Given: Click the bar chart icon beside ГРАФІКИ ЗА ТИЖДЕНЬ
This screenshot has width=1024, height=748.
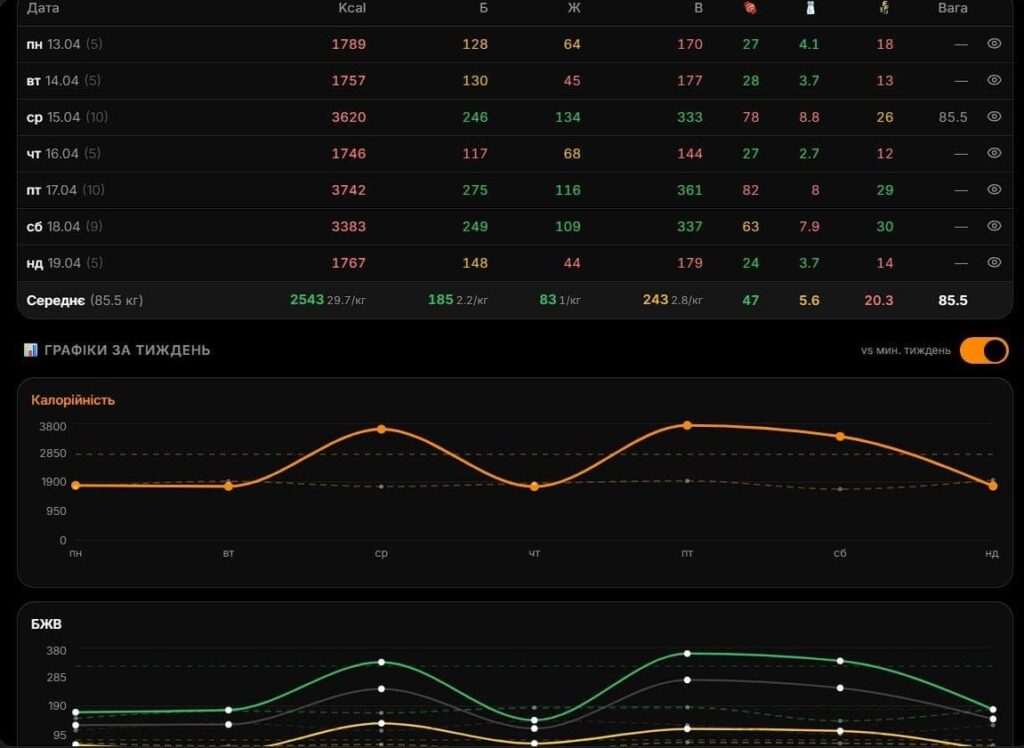Looking at the screenshot, I should (x=31, y=350).
